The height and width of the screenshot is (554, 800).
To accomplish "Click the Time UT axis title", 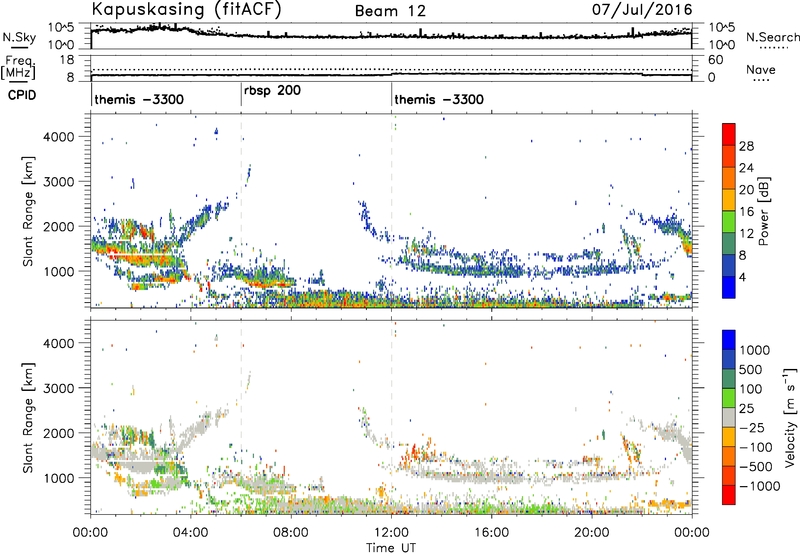I will pos(391,548).
